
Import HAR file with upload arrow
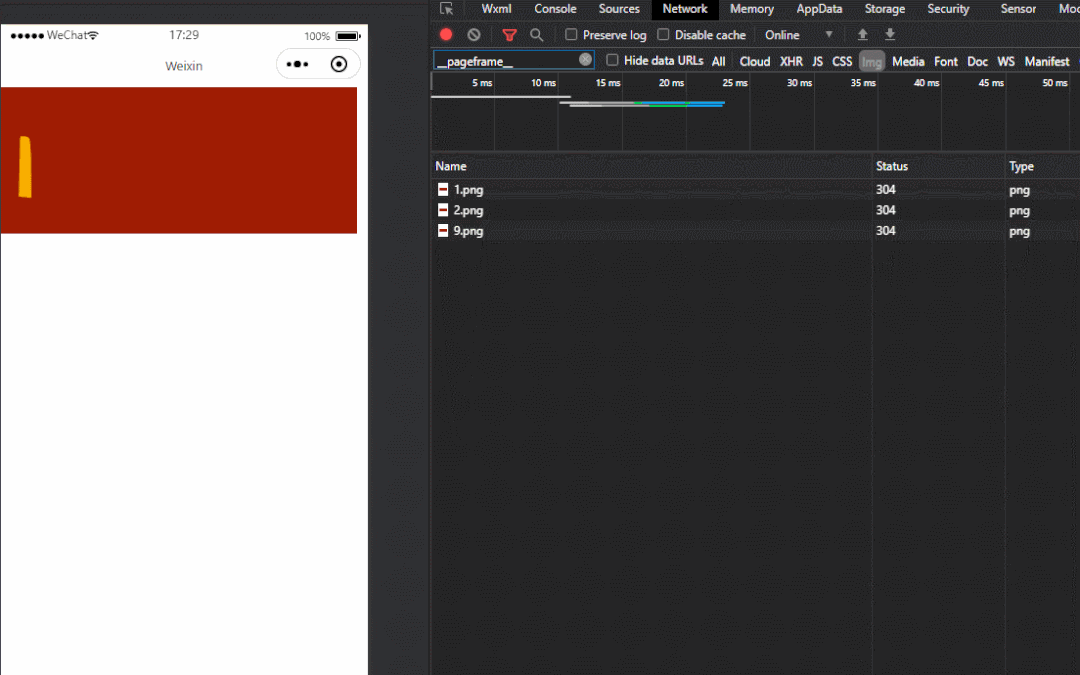(862, 34)
